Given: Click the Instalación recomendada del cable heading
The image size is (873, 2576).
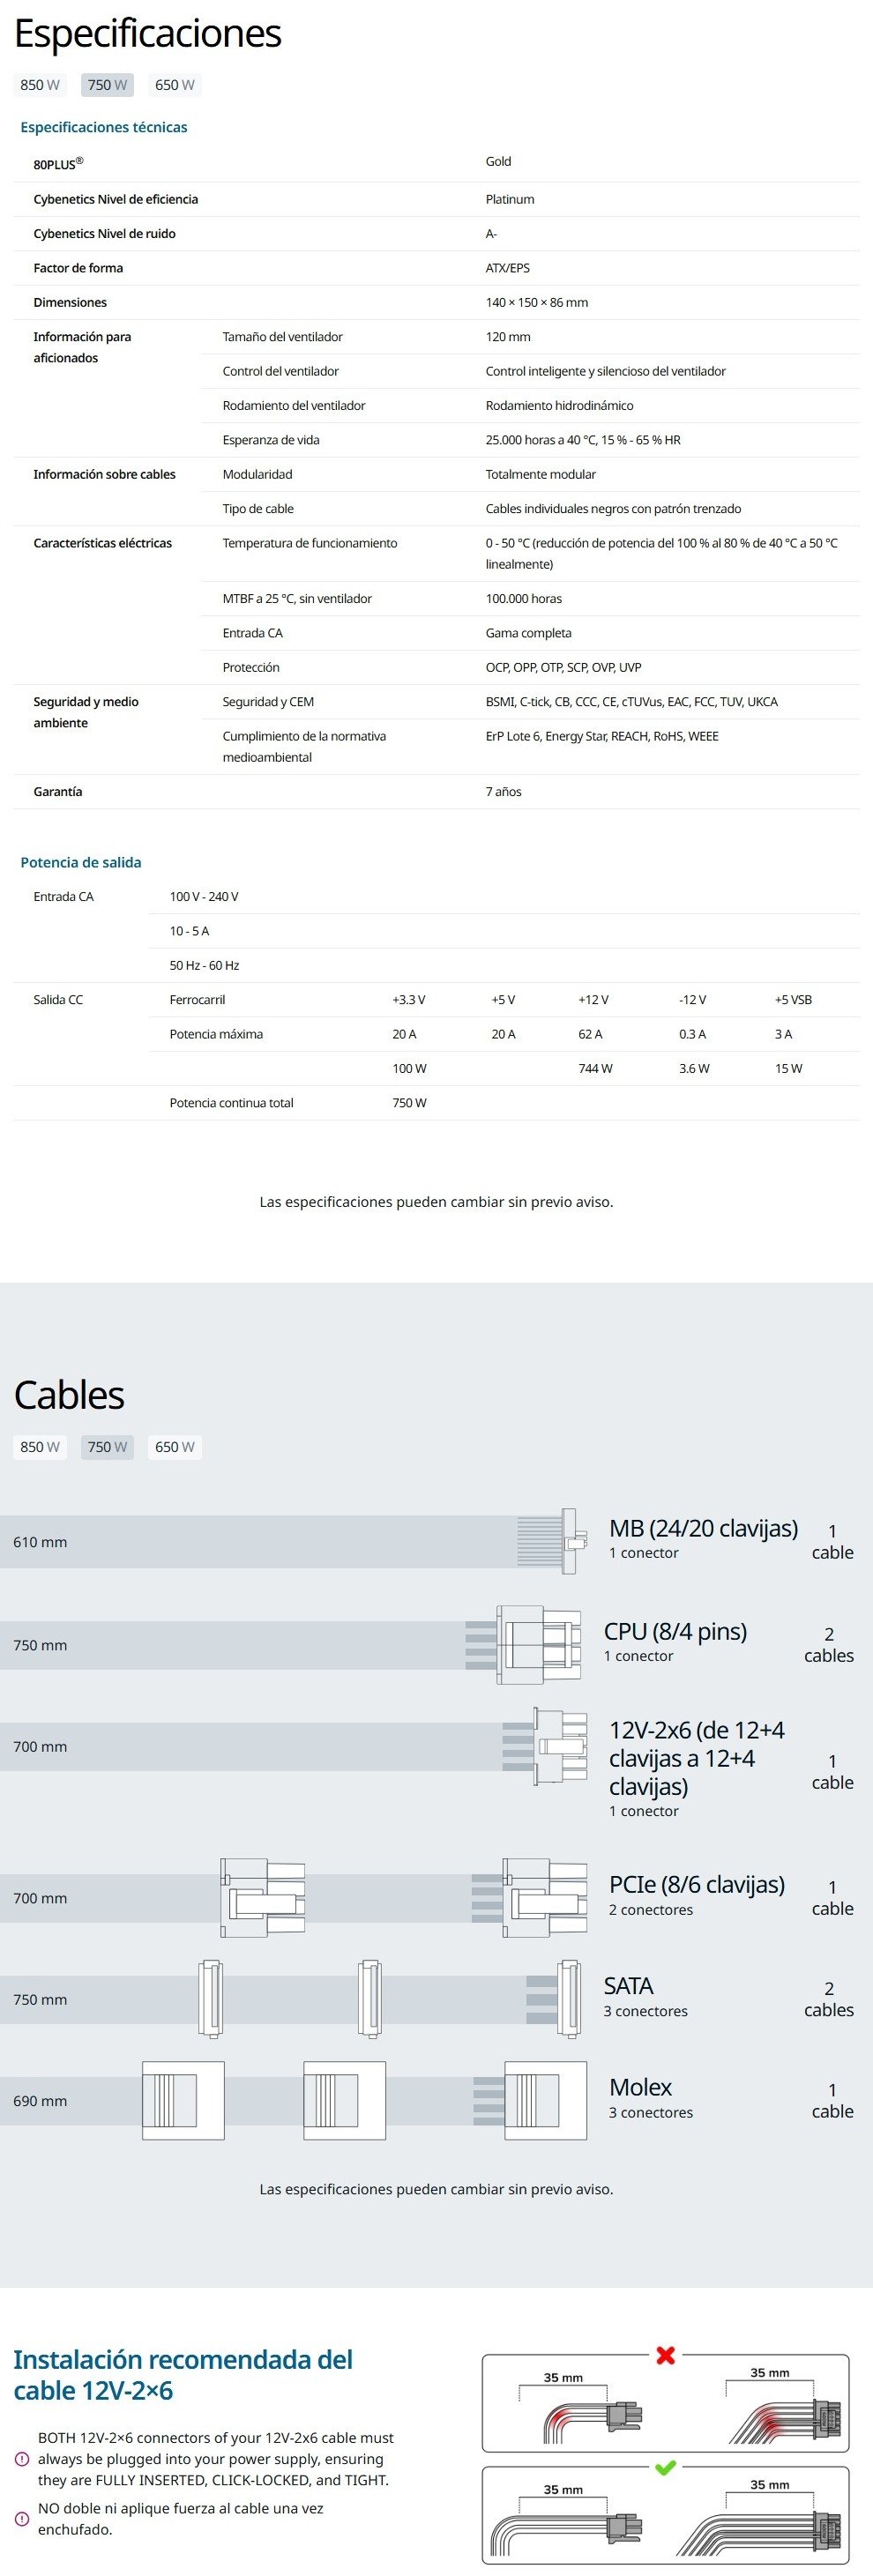Looking at the screenshot, I should (183, 2375).
